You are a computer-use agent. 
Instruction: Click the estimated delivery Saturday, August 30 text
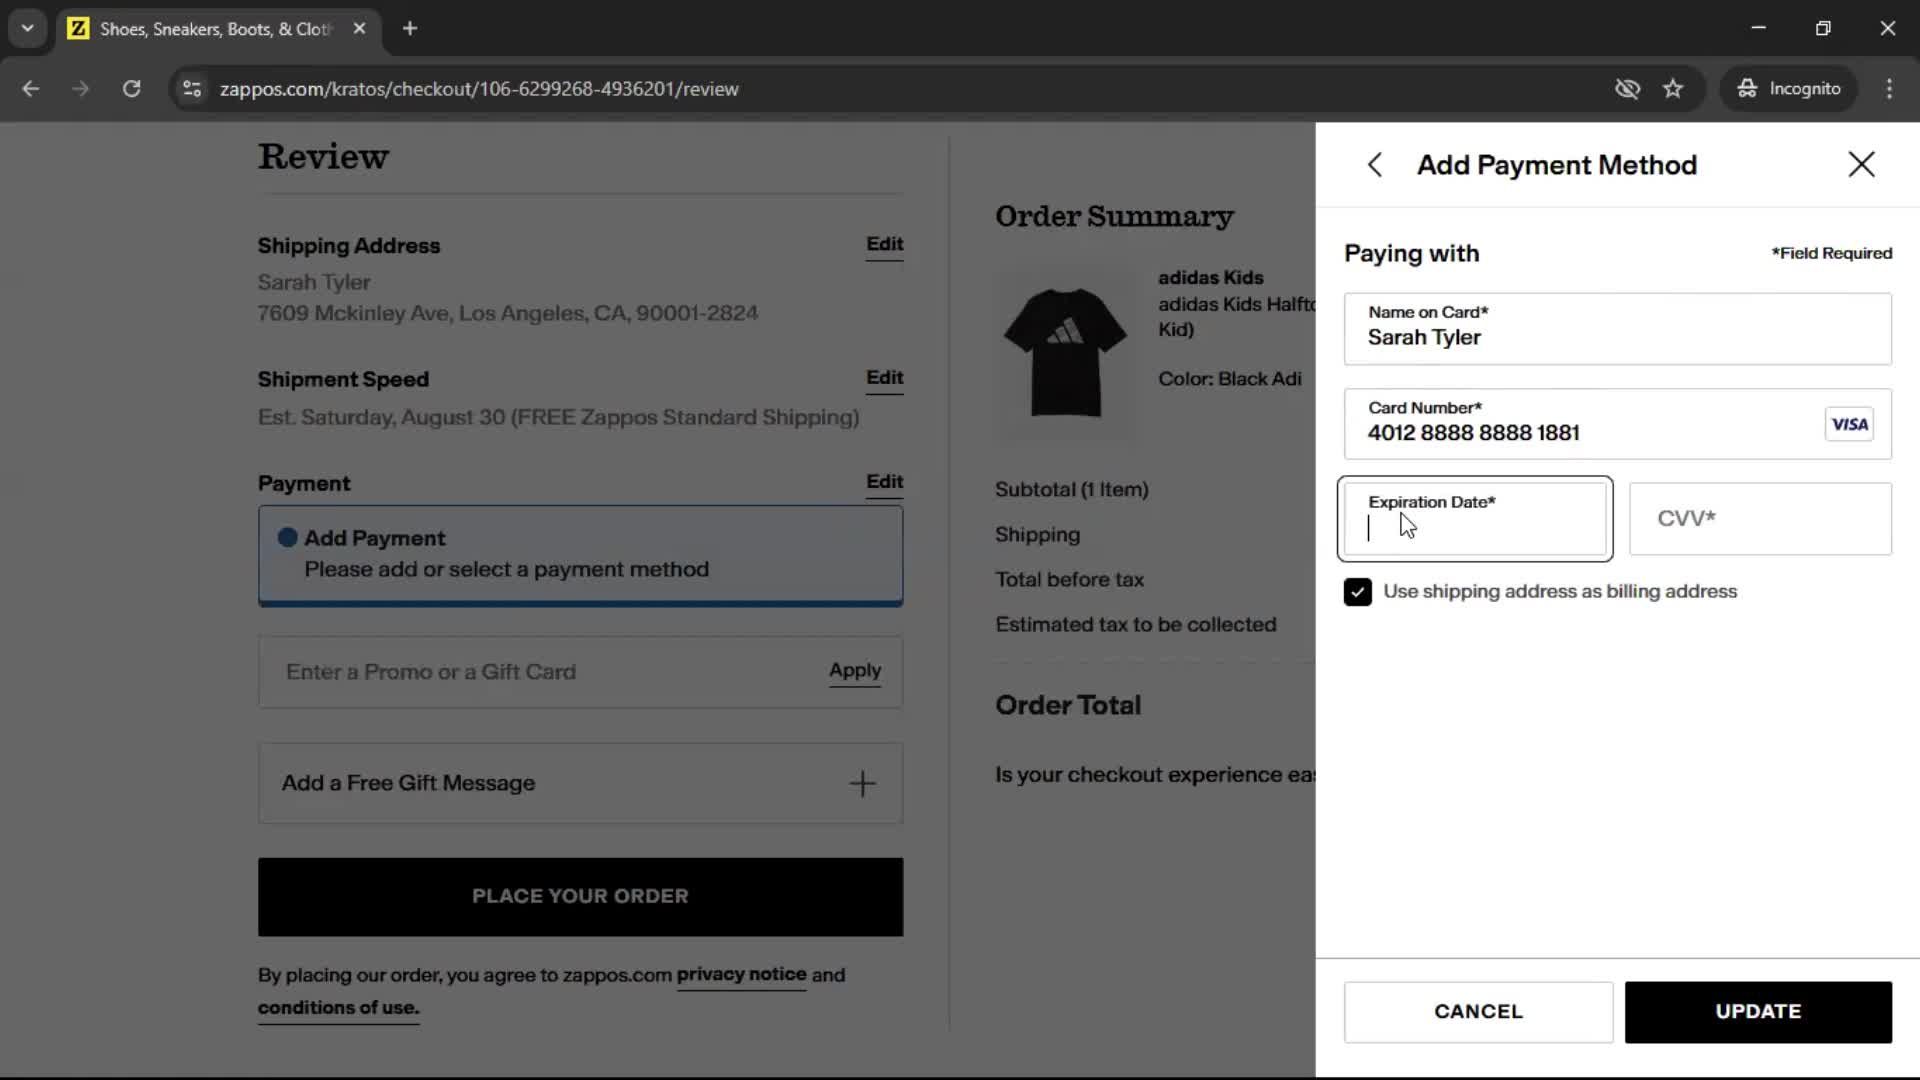tap(558, 417)
